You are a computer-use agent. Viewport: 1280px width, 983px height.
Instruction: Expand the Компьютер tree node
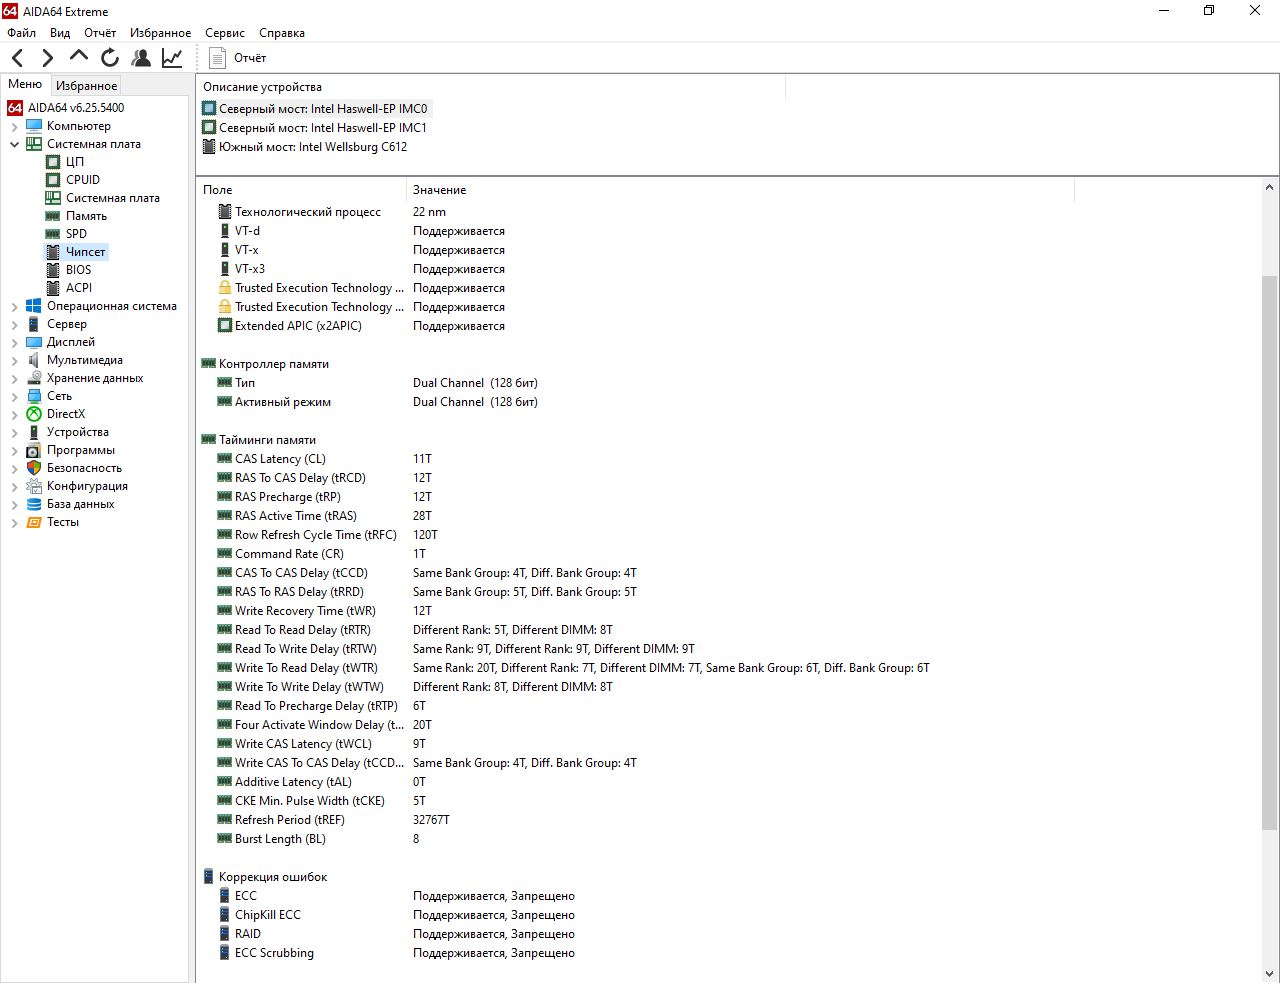(15, 127)
